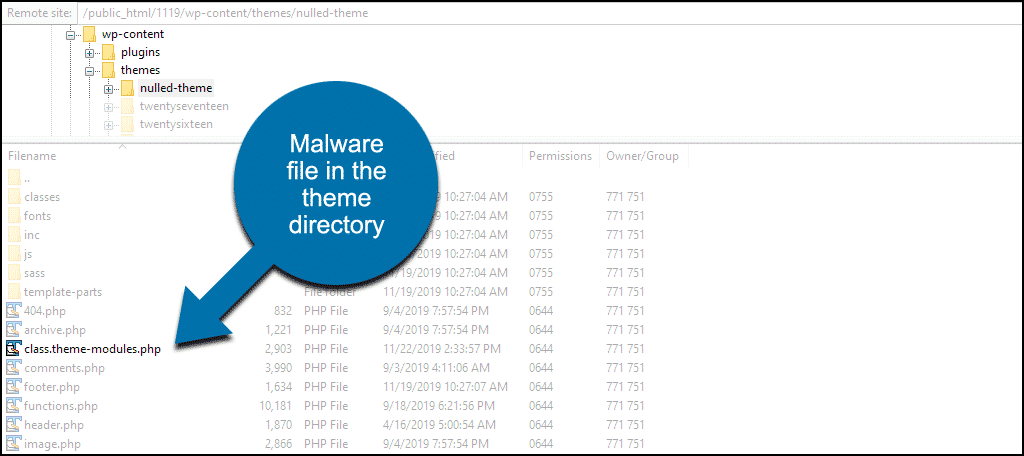Select the classes folder name
The width and height of the screenshot is (1024, 456).
tap(42, 197)
